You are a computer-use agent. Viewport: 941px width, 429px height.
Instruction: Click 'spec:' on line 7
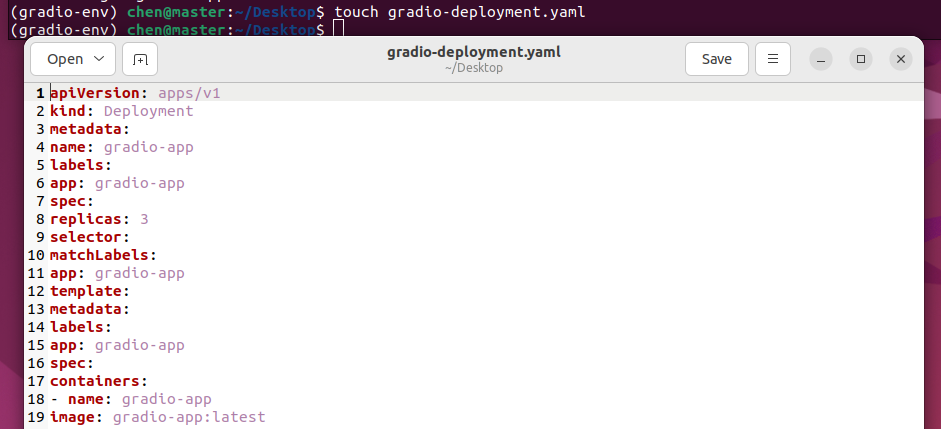coord(72,201)
